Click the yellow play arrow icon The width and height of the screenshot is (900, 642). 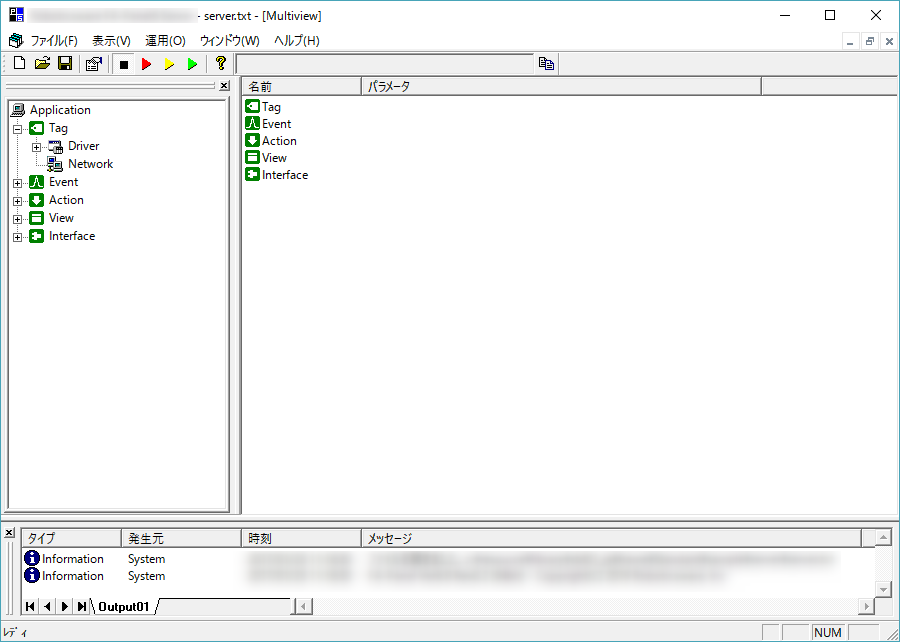coord(169,64)
